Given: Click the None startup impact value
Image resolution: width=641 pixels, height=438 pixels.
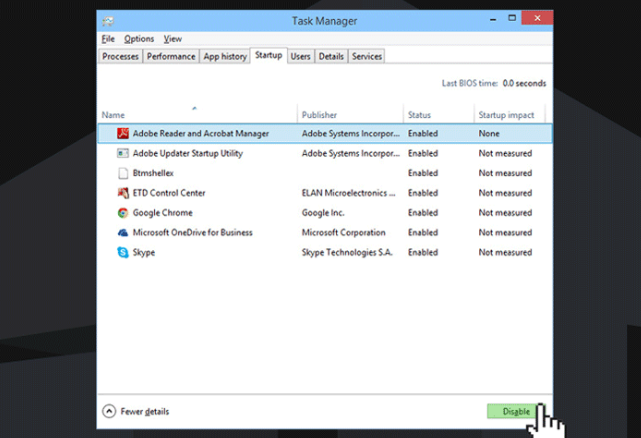Looking at the screenshot, I should [x=489, y=133].
